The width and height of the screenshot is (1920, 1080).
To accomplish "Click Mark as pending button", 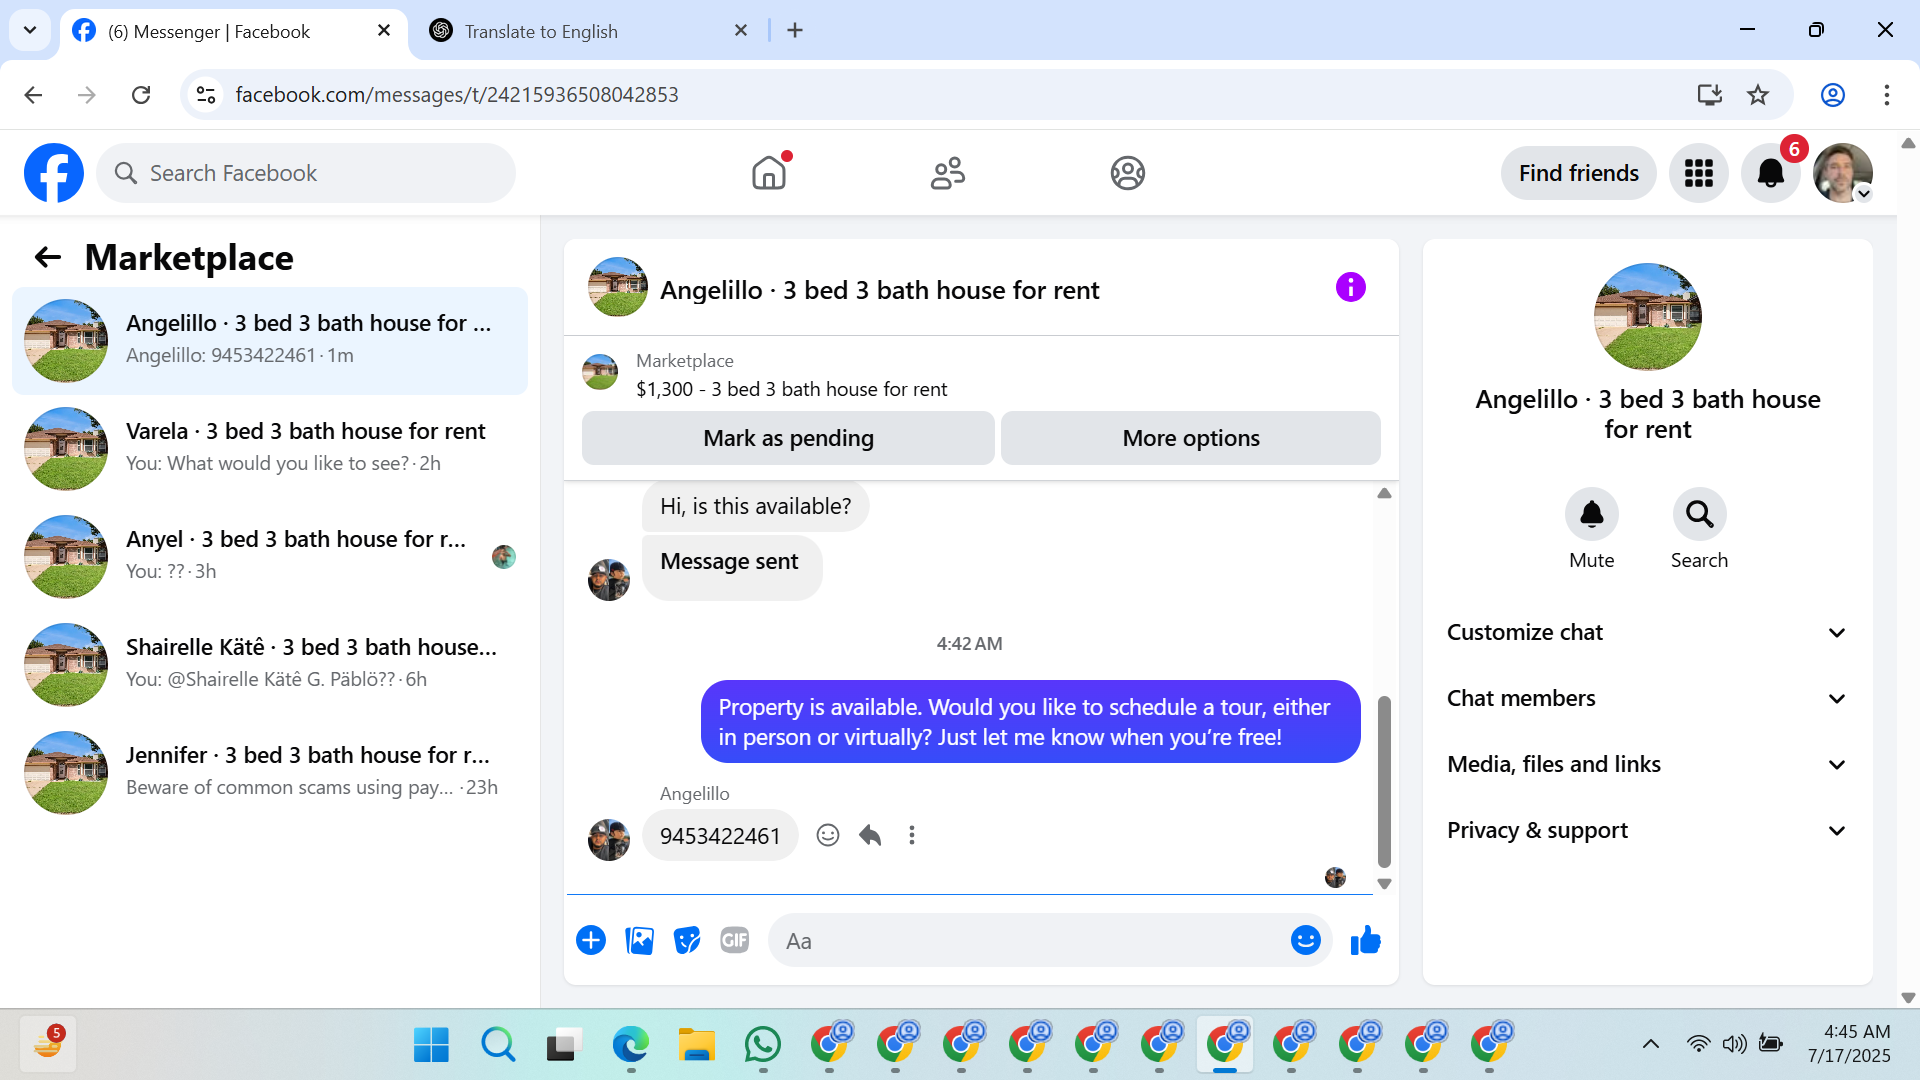I will tap(788, 438).
